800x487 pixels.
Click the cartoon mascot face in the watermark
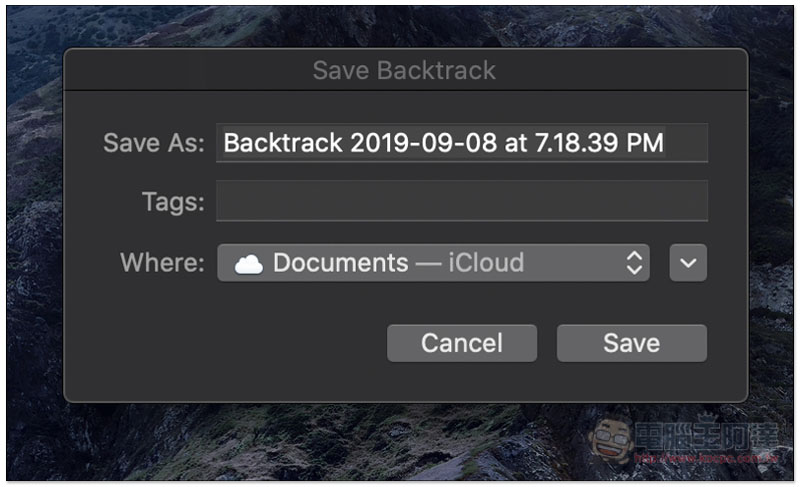point(611,441)
